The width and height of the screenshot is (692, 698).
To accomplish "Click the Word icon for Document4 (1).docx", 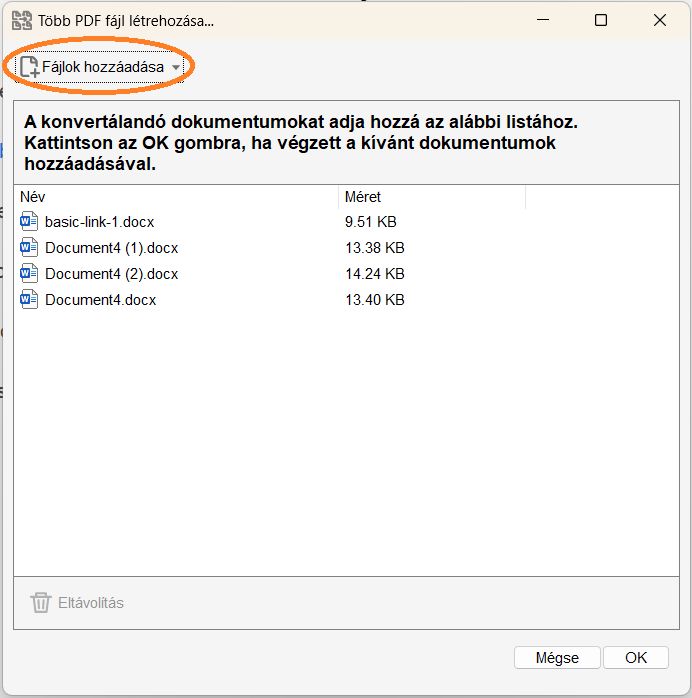I will 29,248.
